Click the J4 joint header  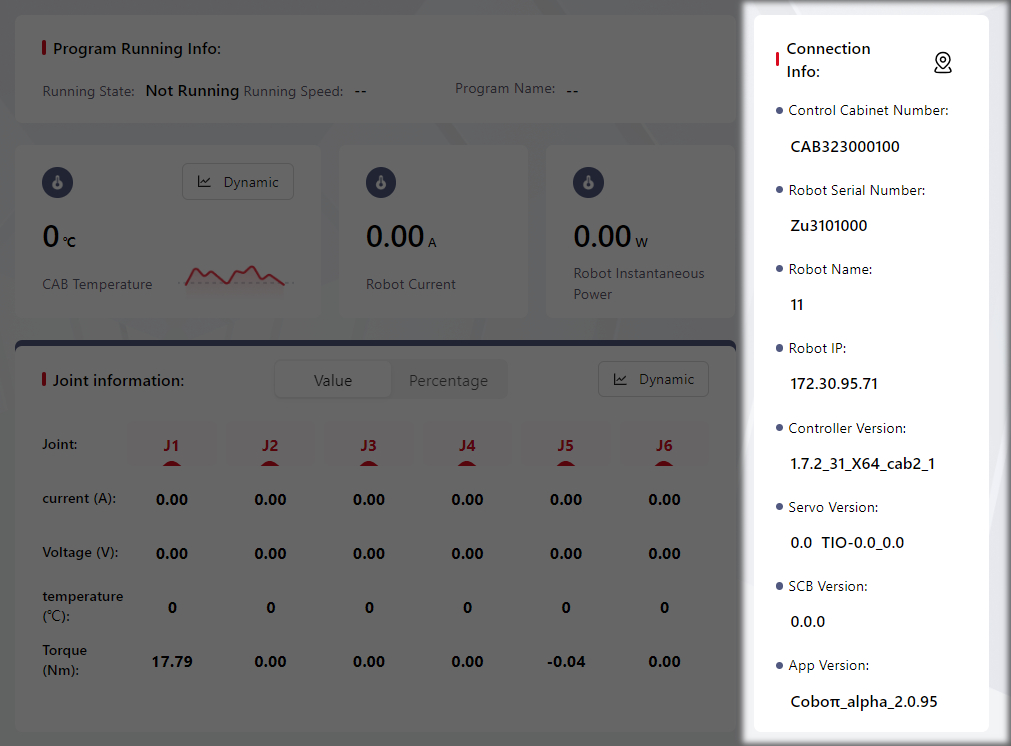pyautogui.click(x=467, y=446)
